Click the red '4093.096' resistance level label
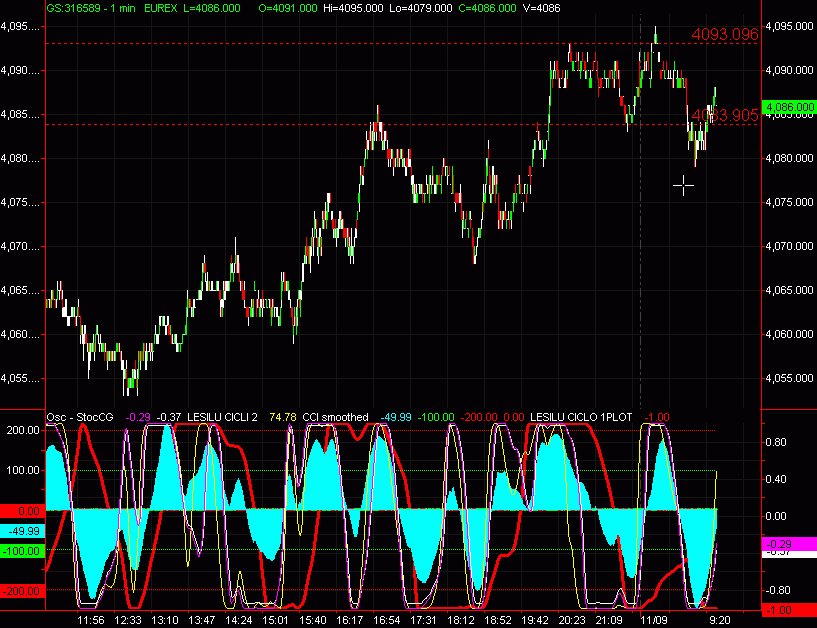The width and height of the screenshot is (817, 628). [725, 34]
